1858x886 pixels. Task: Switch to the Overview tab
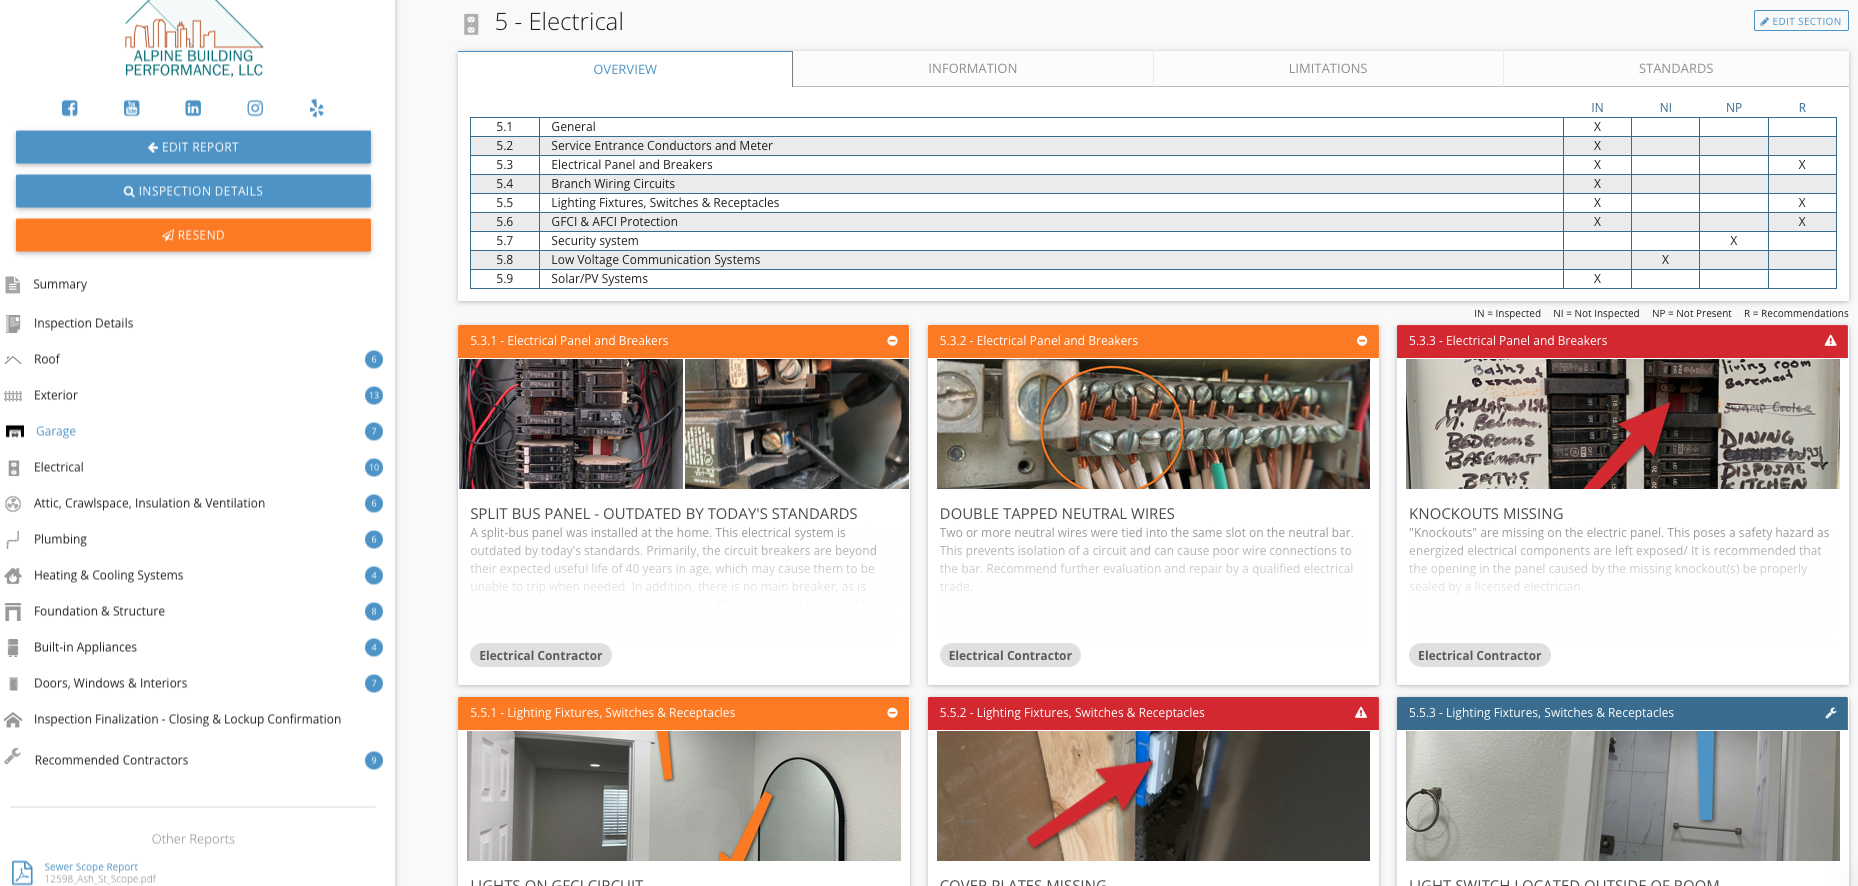click(x=625, y=69)
